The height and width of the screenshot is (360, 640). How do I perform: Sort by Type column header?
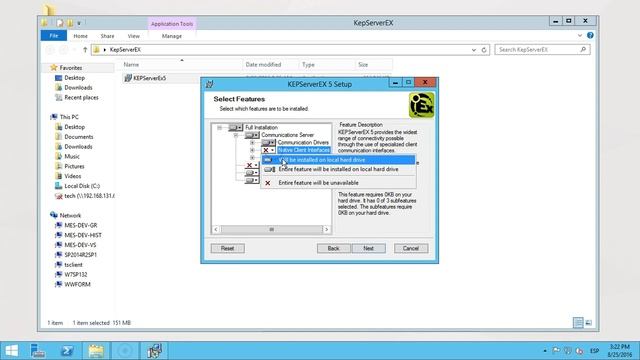tap(308, 64)
